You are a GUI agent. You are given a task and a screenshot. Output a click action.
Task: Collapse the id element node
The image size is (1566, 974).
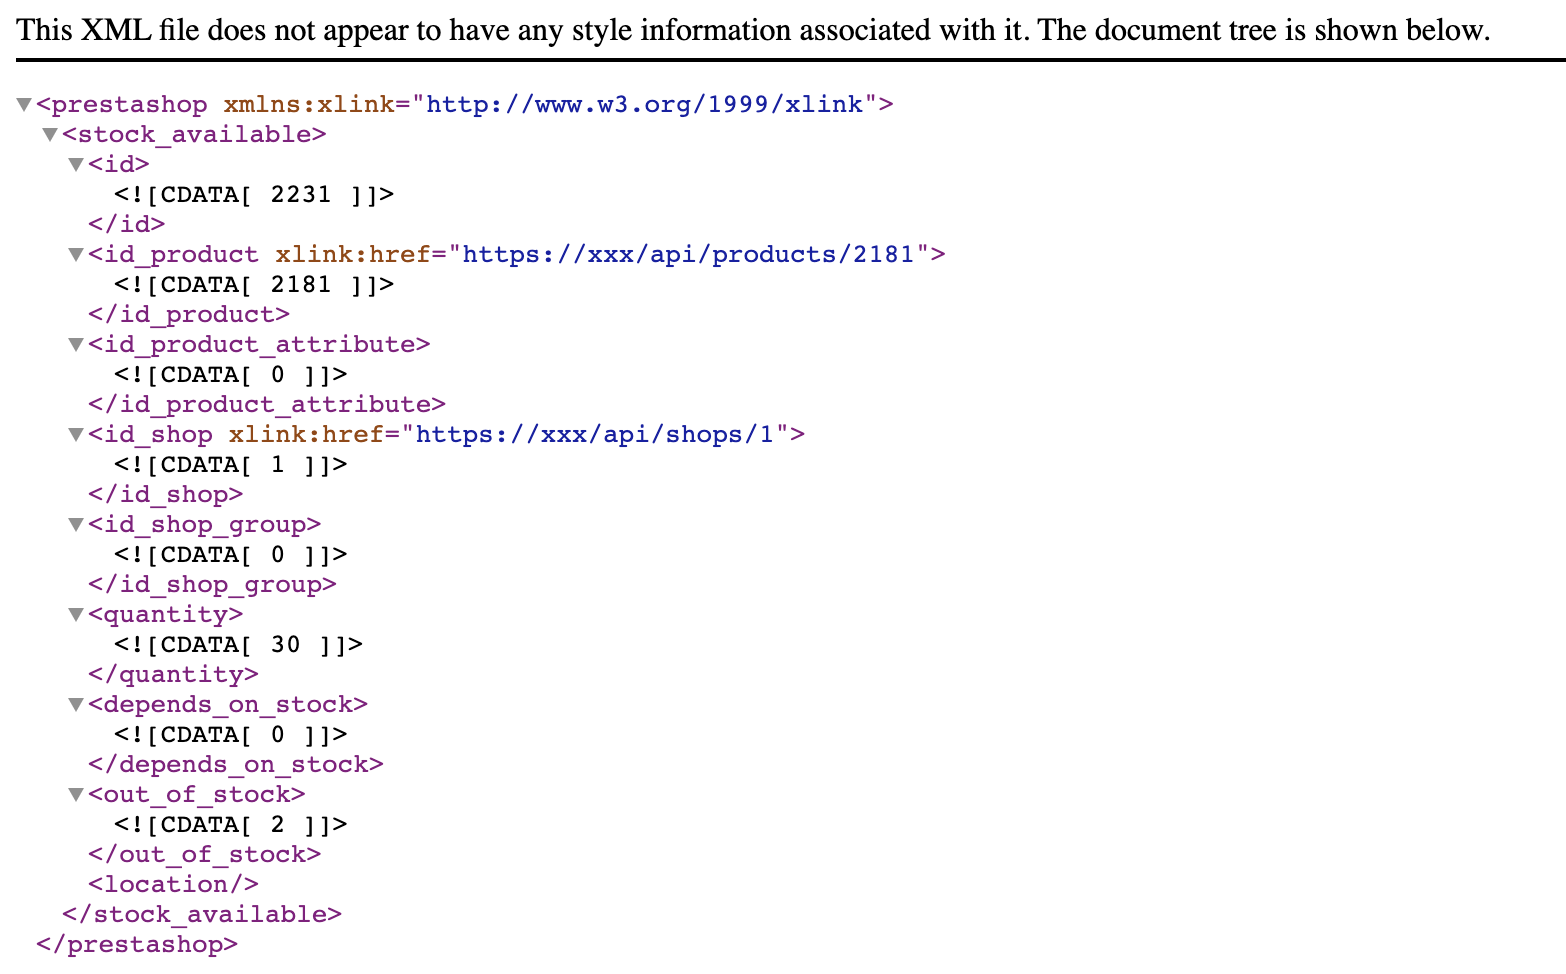[76, 164]
